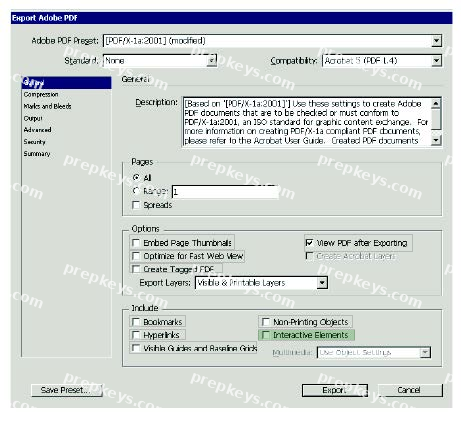
Task: Click the Export button
Action: [x=335, y=390]
